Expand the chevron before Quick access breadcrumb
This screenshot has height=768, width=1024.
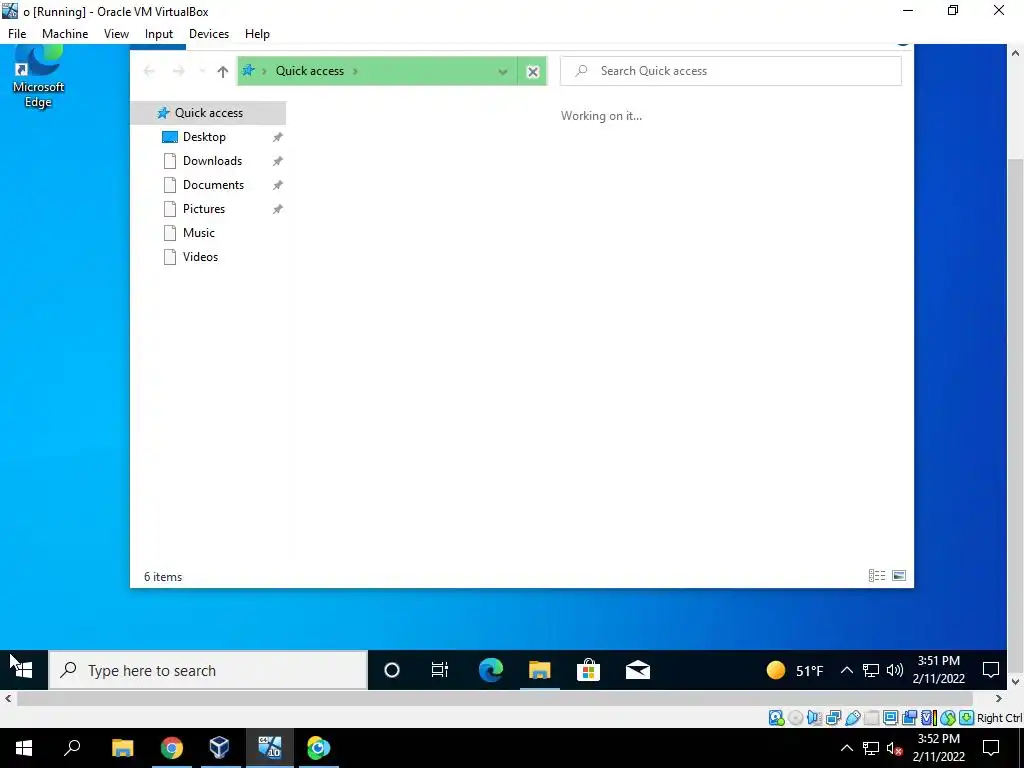point(264,71)
